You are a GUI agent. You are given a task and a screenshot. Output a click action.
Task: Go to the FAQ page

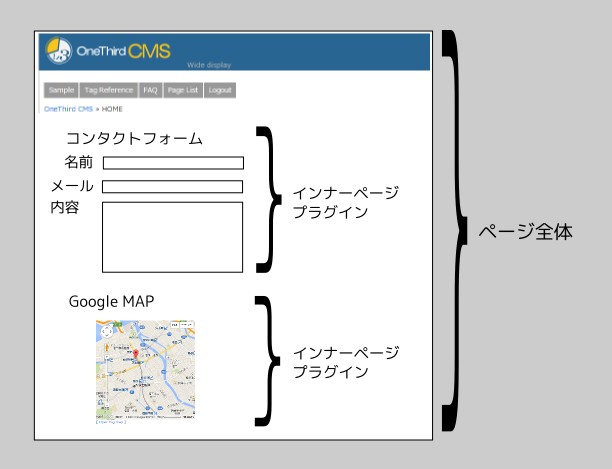150,90
